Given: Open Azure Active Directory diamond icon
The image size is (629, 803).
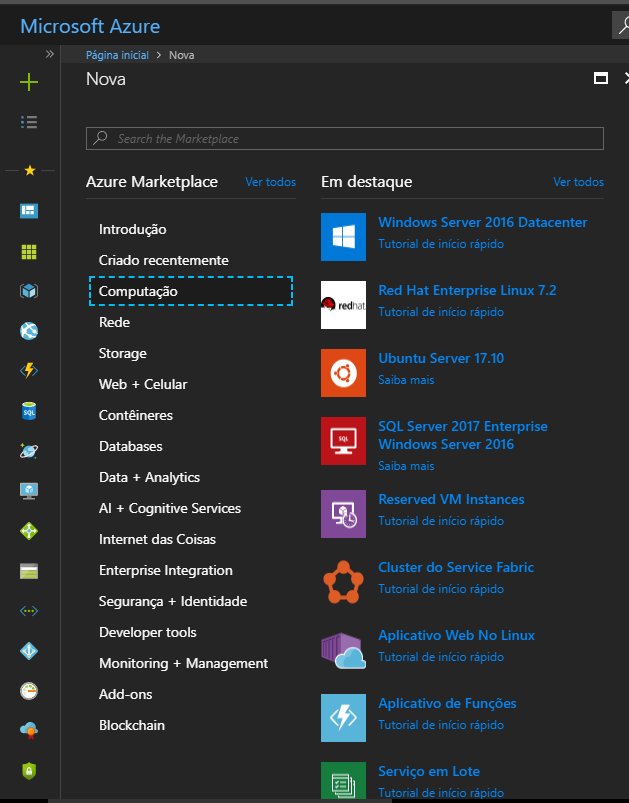Looking at the screenshot, I should (x=29, y=651).
